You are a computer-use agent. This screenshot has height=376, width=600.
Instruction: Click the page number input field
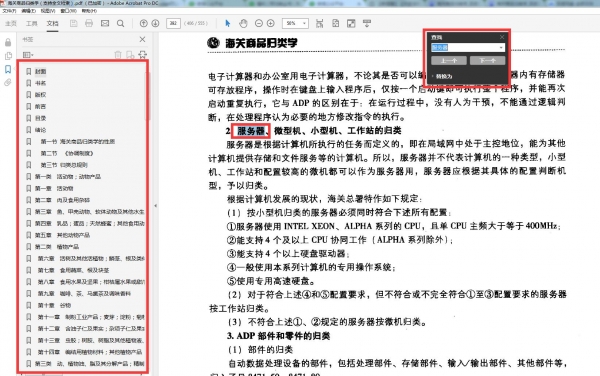[173, 23]
